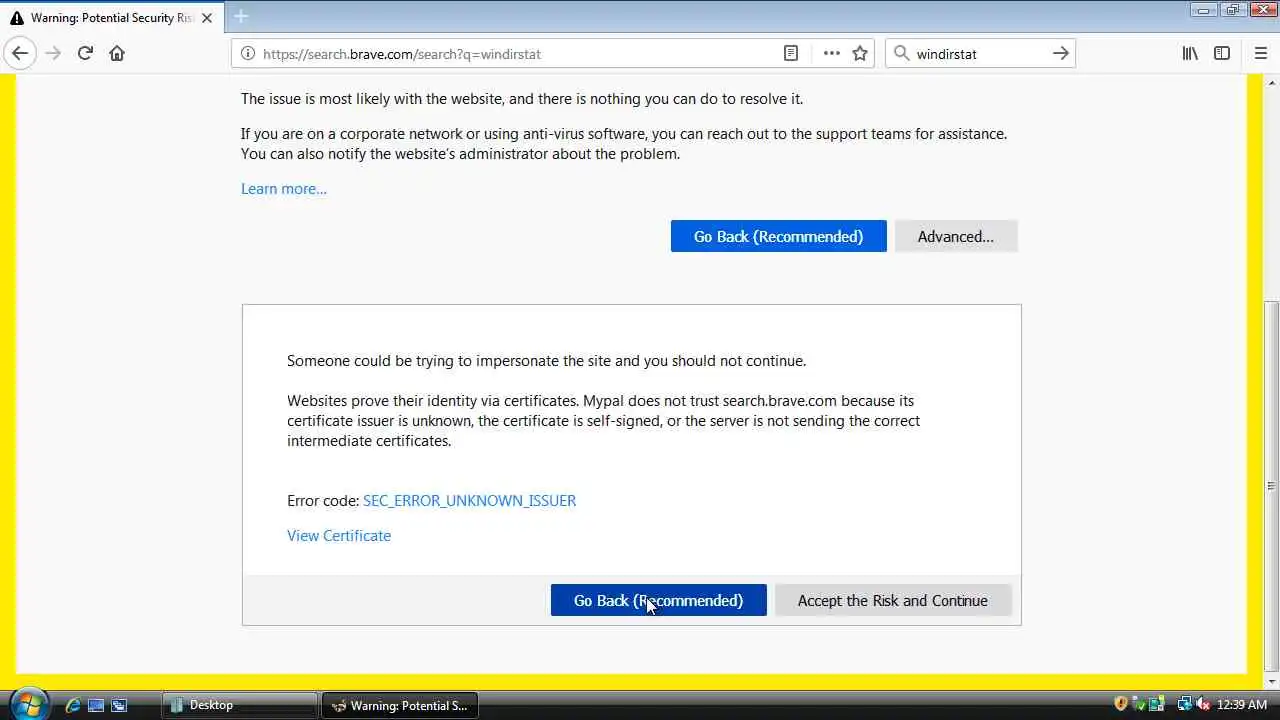Open the network connection tray icon
The image size is (1280, 720).
click(1184, 704)
